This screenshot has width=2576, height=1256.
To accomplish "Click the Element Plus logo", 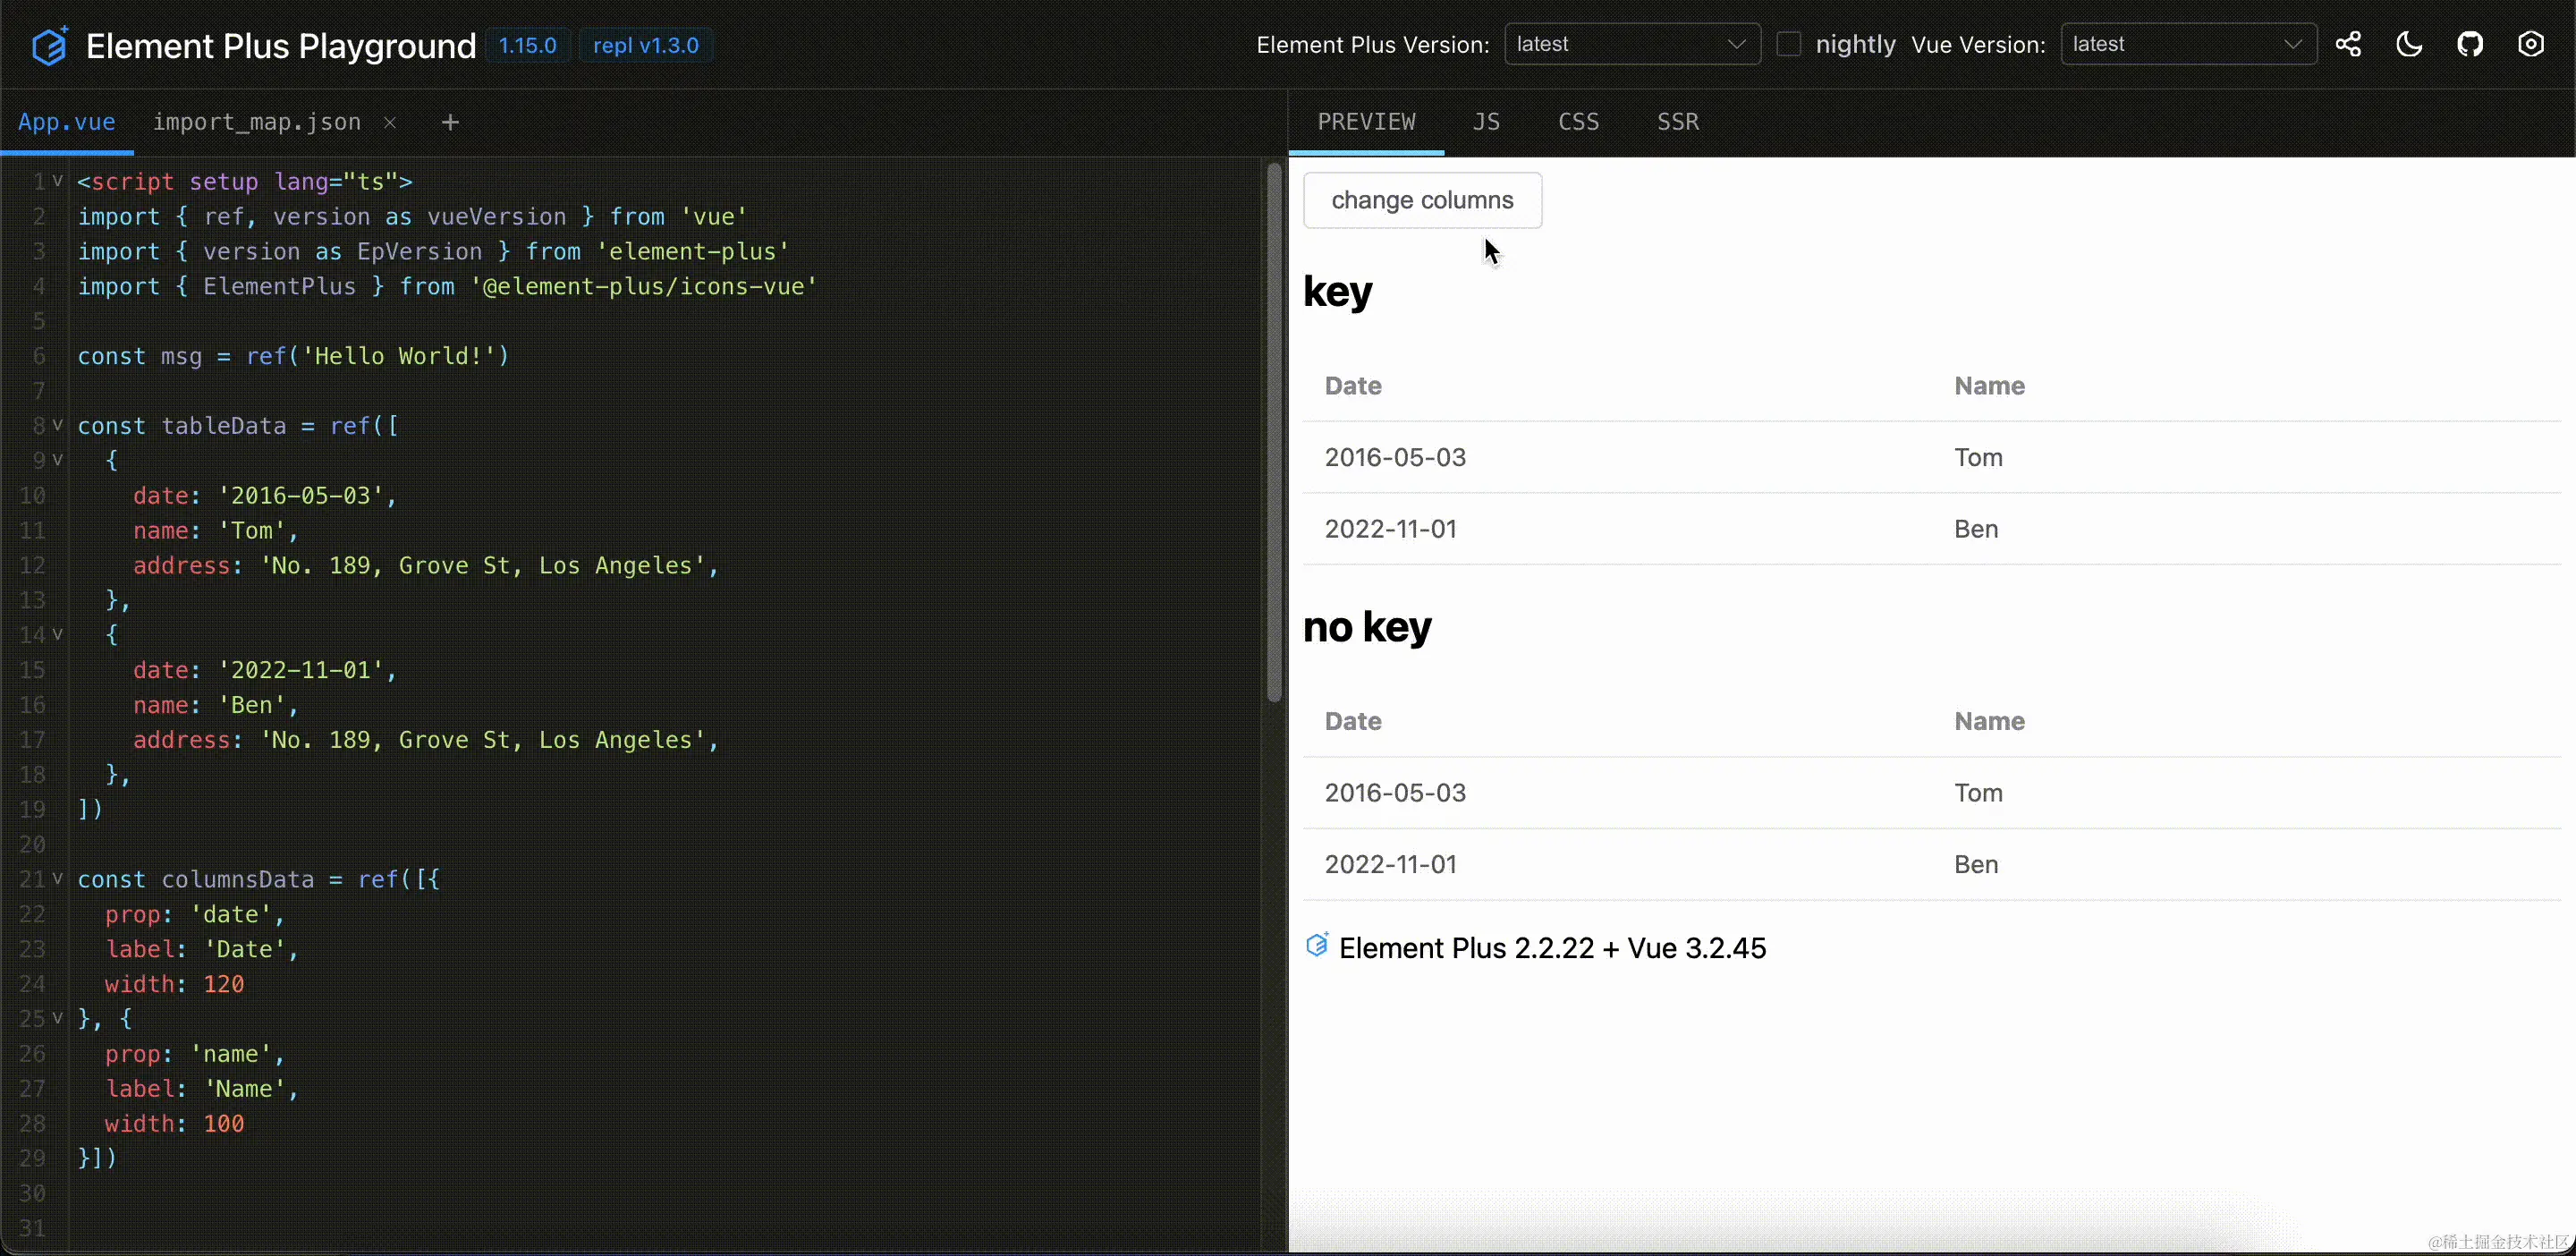I will pos(47,44).
